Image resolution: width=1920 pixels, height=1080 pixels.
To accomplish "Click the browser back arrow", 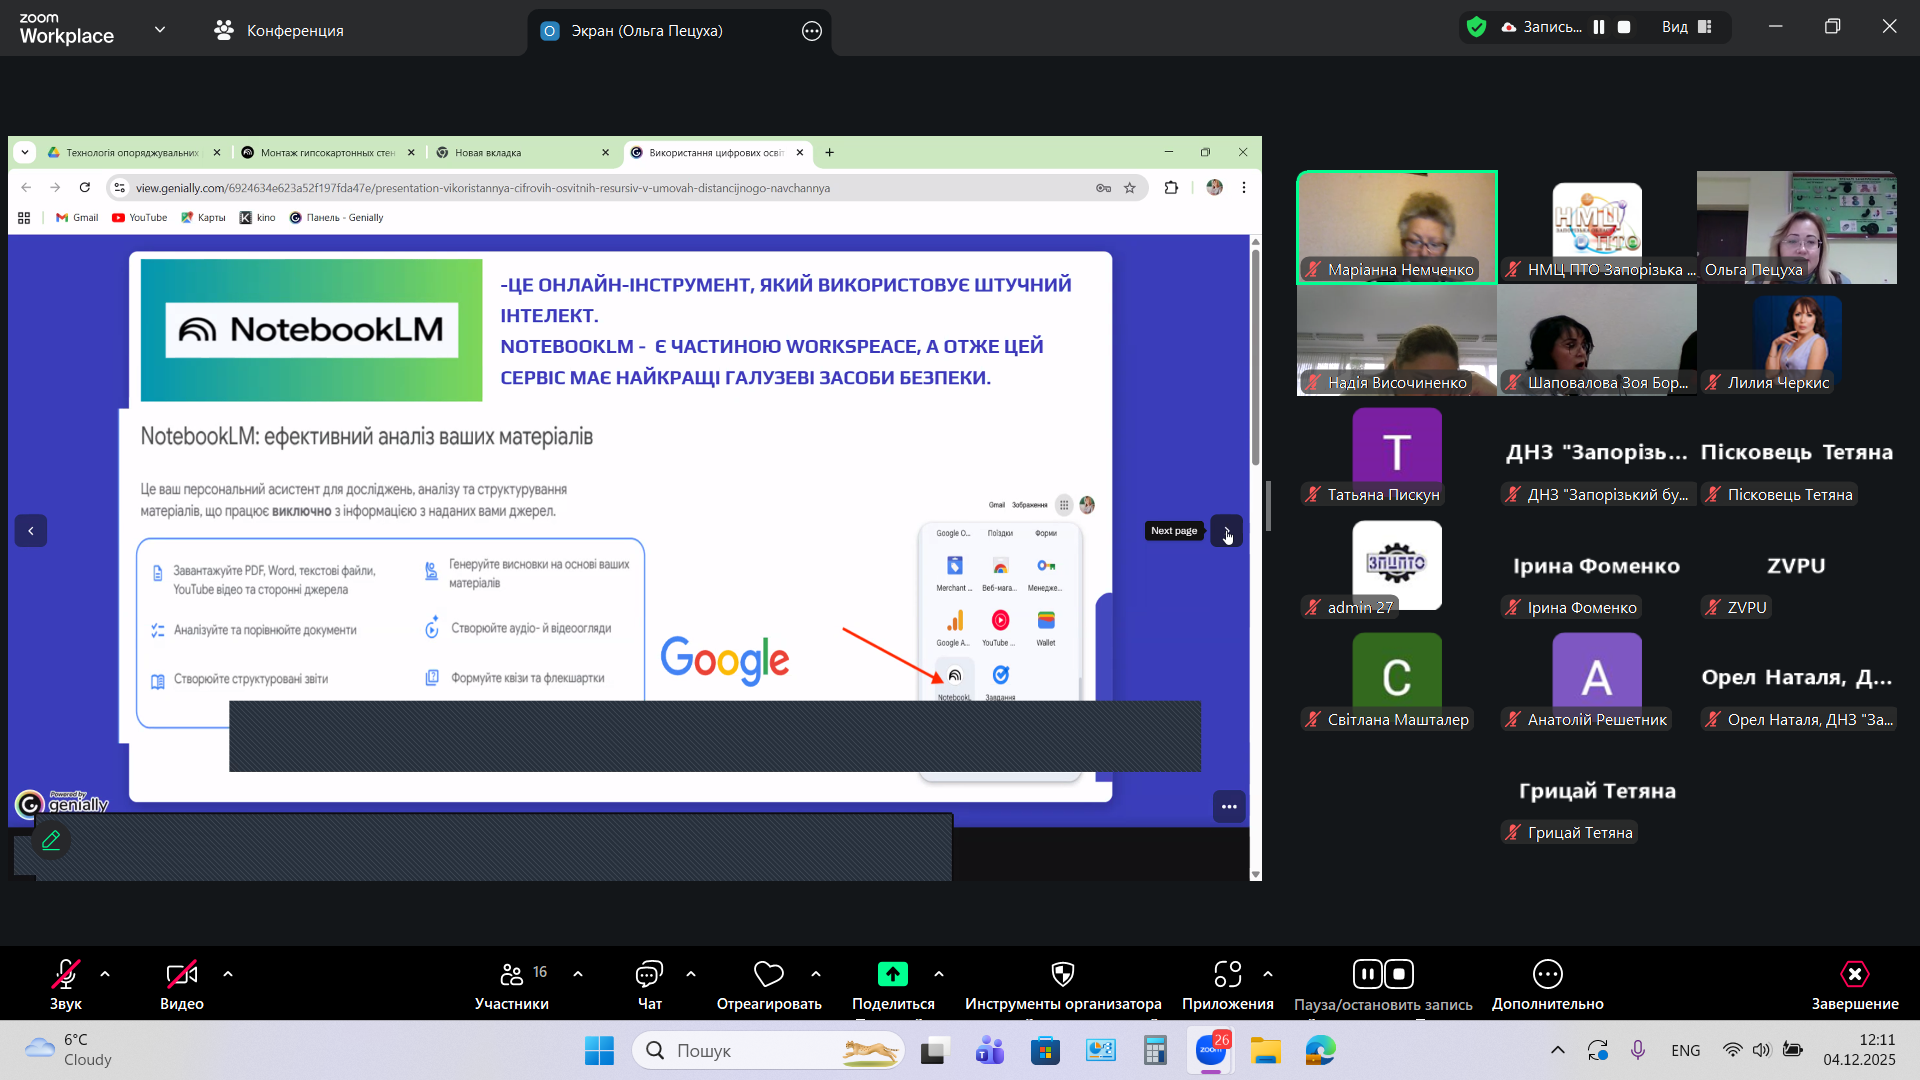I will [26, 188].
